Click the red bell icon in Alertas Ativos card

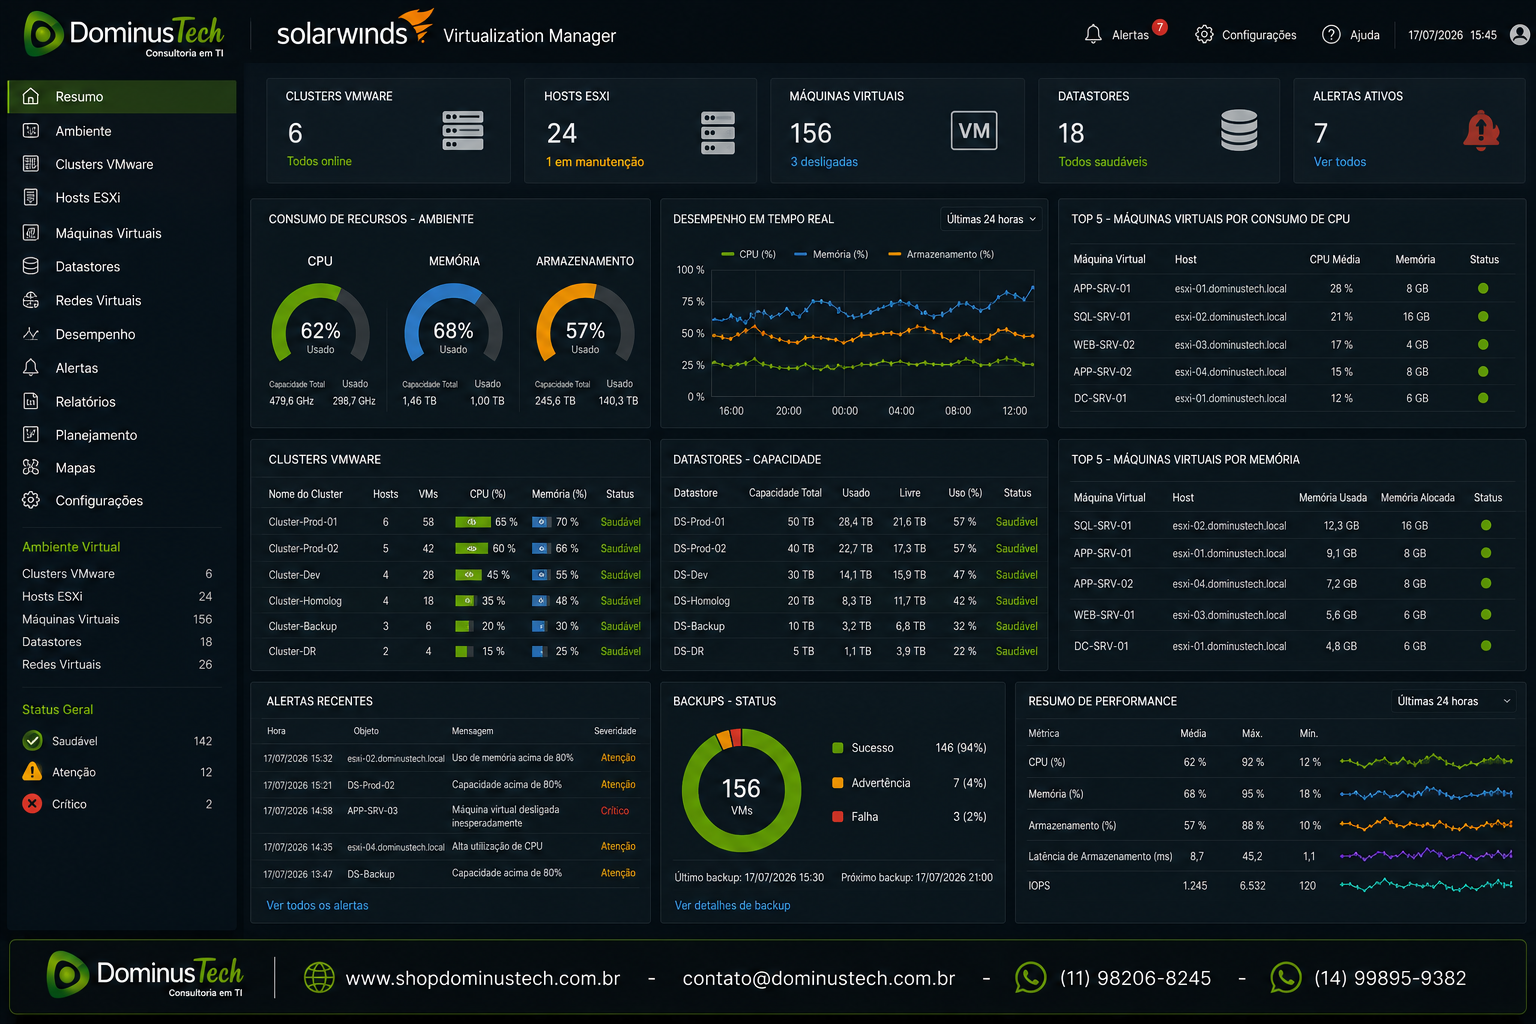click(x=1481, y=131)
